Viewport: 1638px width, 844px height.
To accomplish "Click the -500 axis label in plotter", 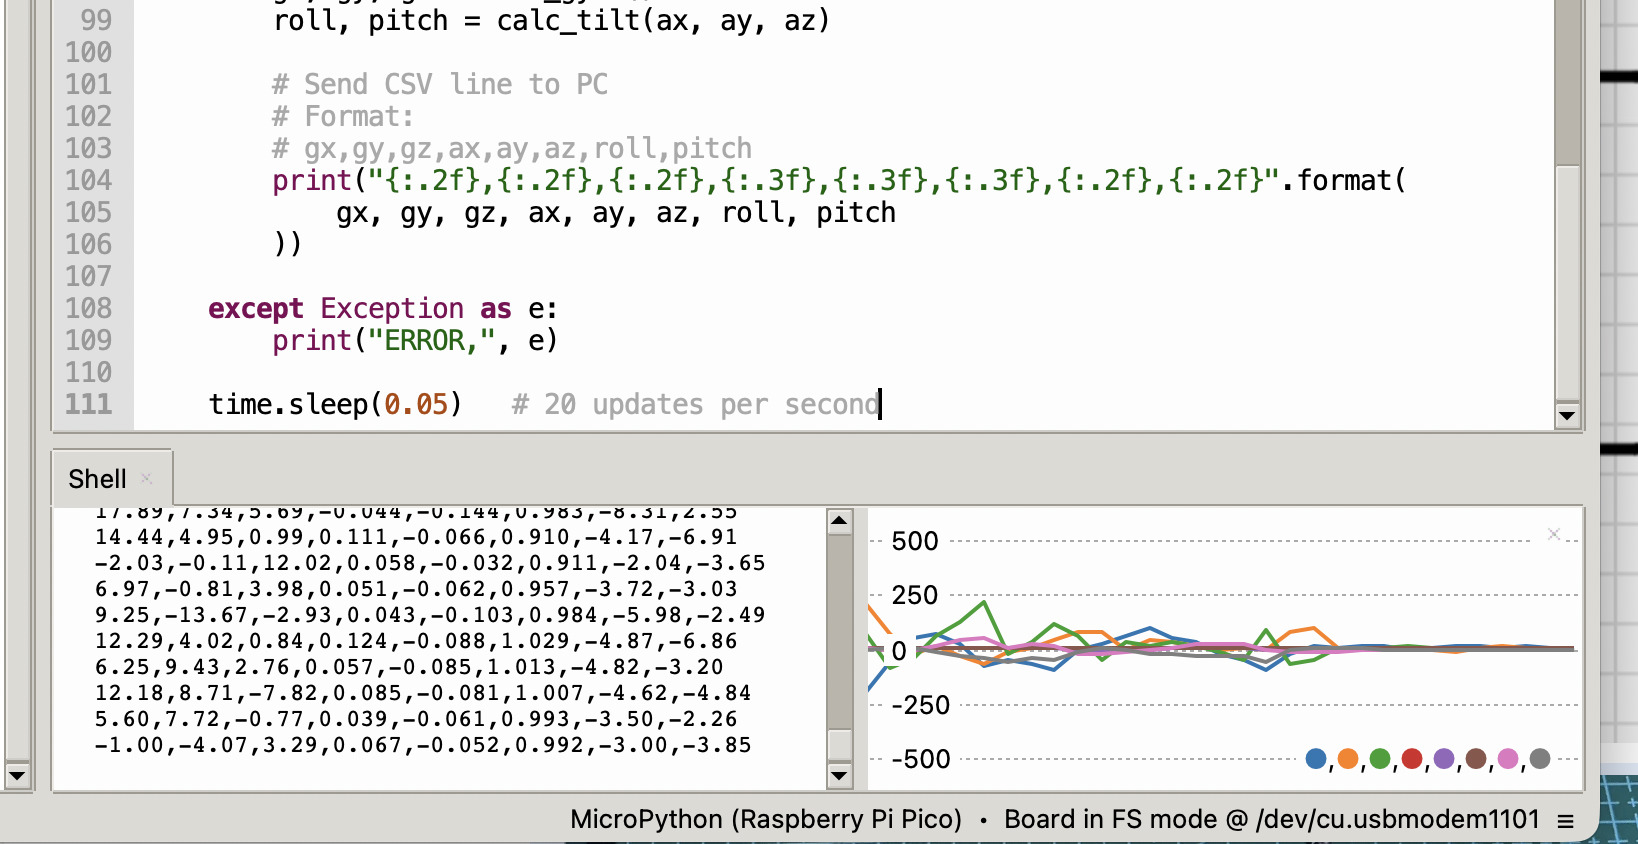I will click(x=920, y=759).
